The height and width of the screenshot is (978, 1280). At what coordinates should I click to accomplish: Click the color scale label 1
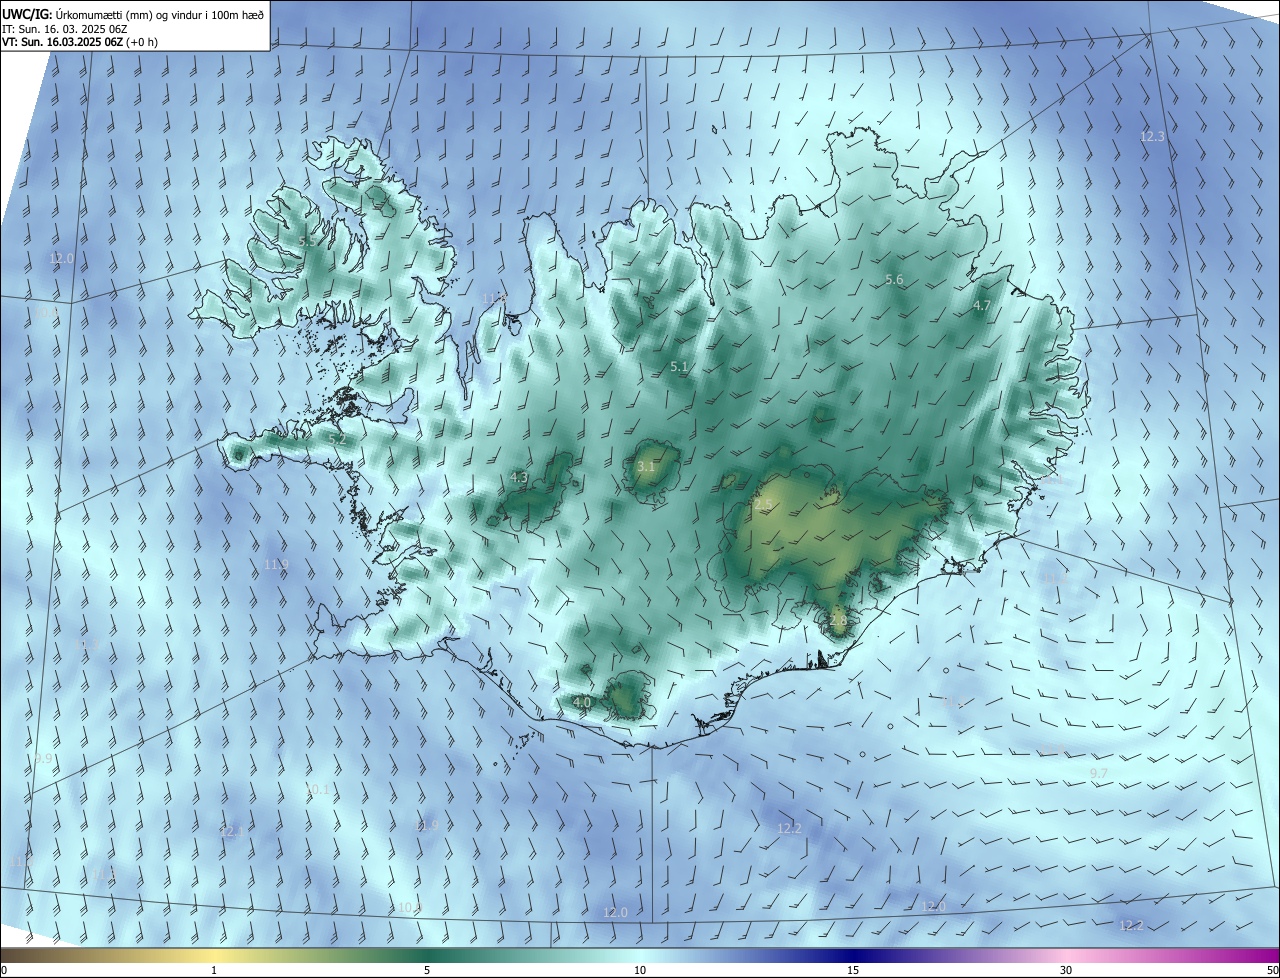click(x=214, y=970)
